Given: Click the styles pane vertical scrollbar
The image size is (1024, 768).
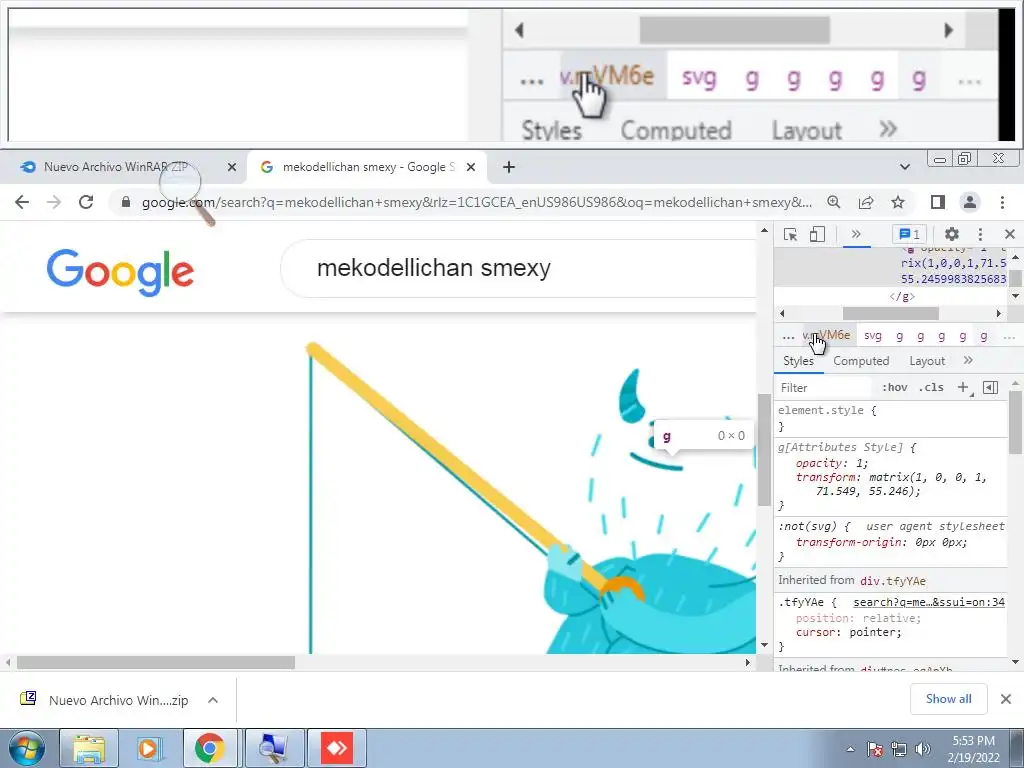Looking at the screenshot, I should [x=1016, y=422].
